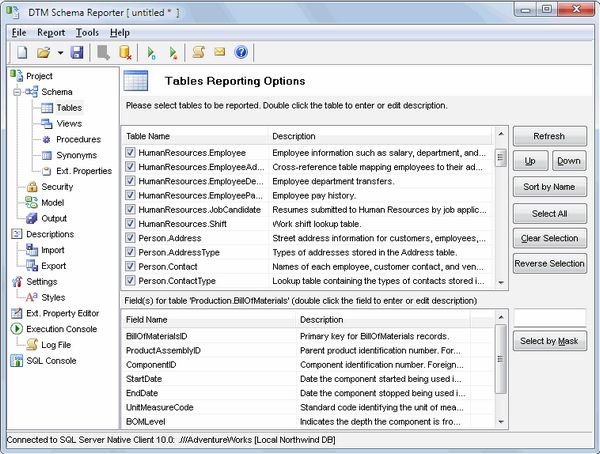Open the Ext. Property Editor
Screen dimensions: 600x454
[62, 314]
